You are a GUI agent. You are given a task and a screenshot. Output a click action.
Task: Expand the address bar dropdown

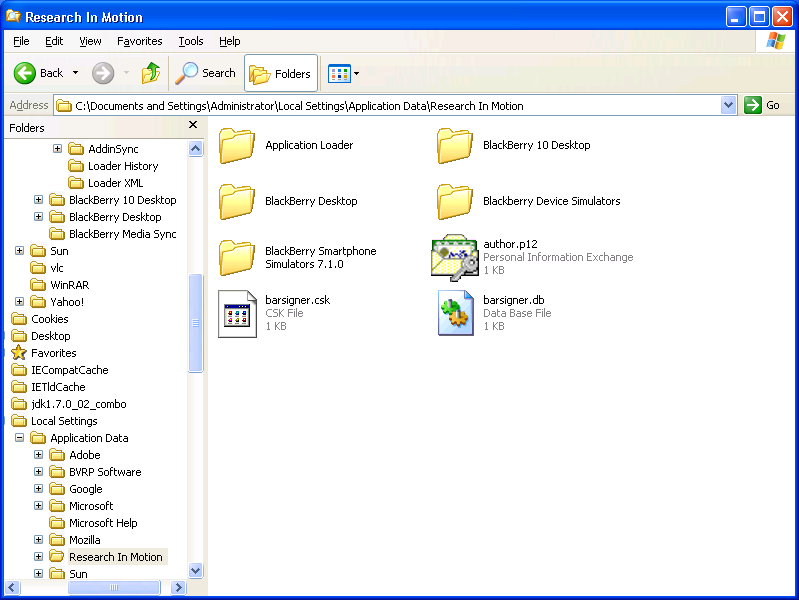pyautogui.click(x=729, y=106)
